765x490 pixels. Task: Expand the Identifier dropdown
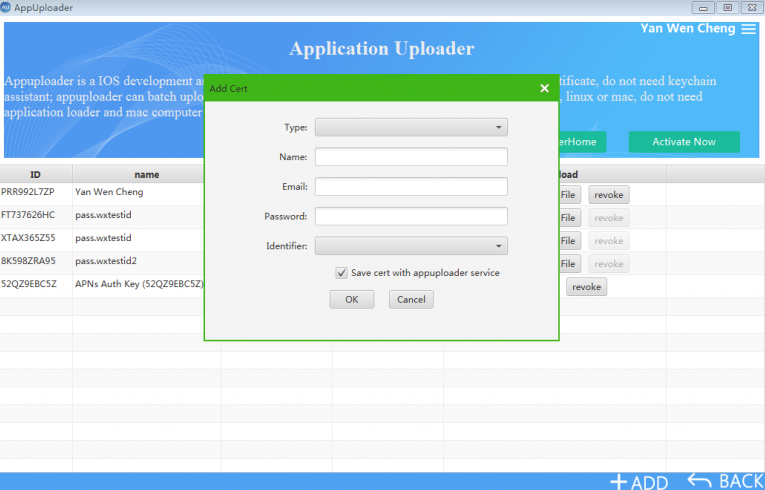point(411,246)
